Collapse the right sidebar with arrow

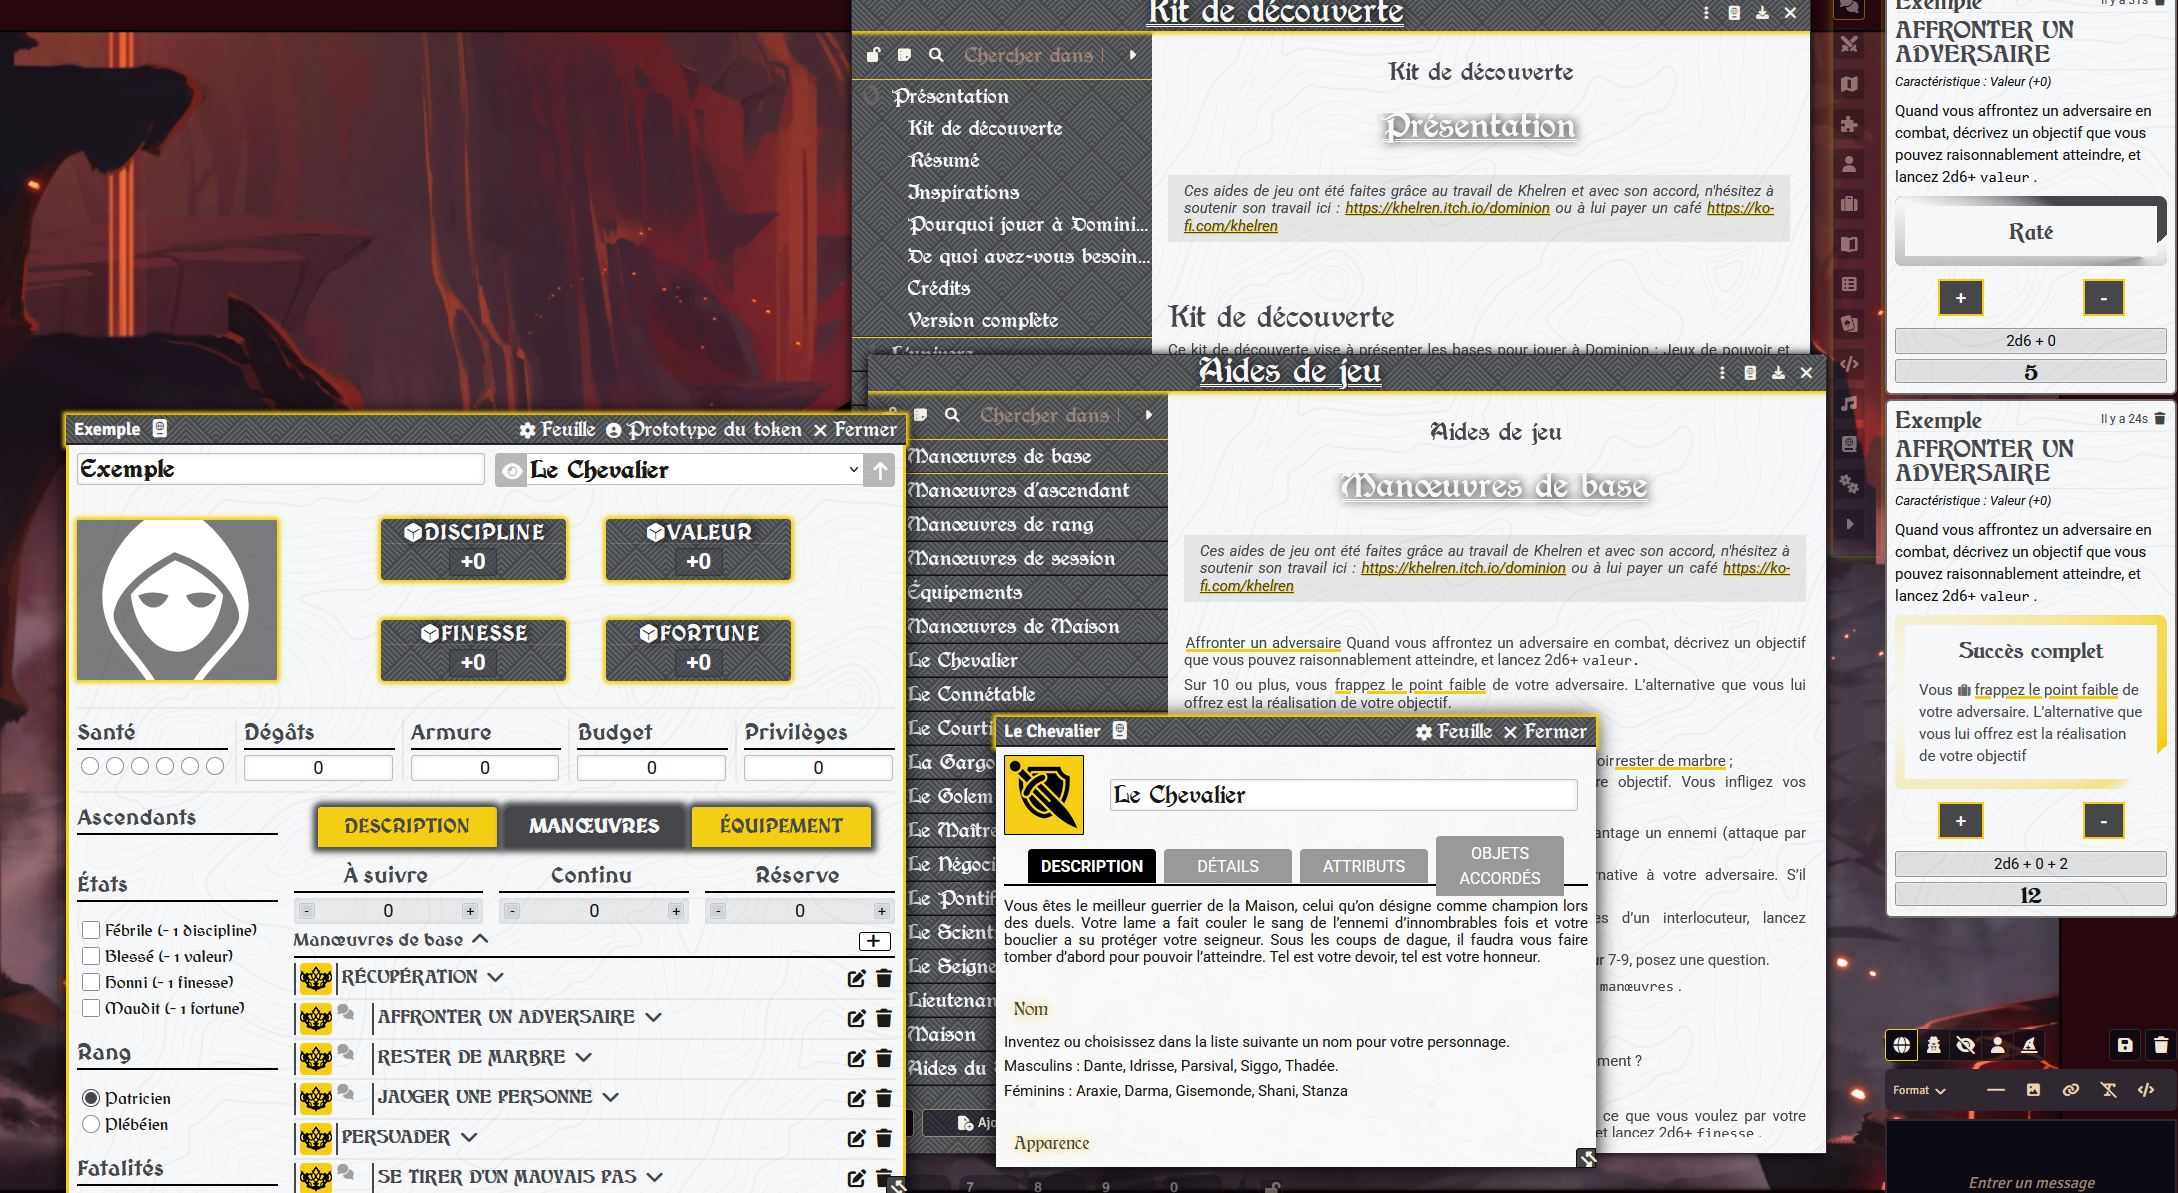click(x=1849, y=524)
